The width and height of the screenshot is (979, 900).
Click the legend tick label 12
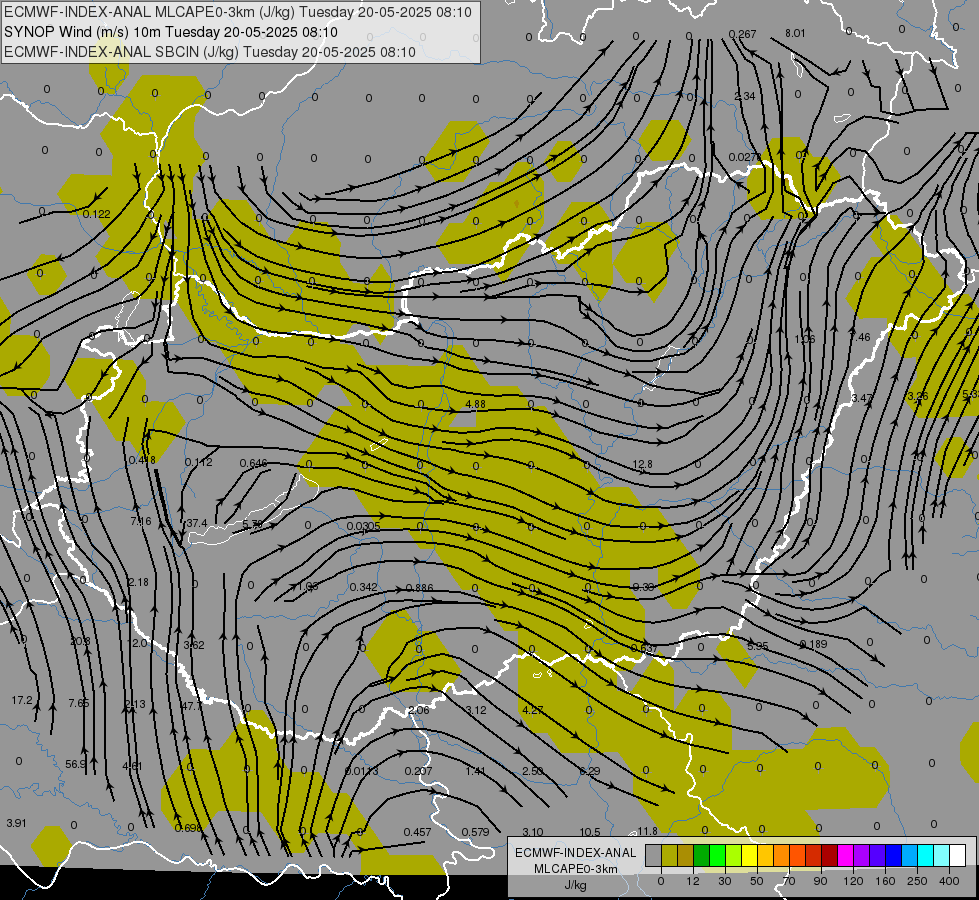click(x=692, y=881)
